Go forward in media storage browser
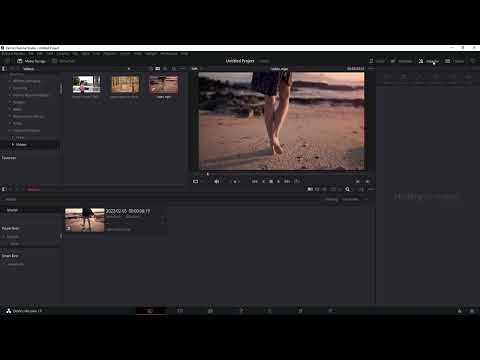480x360 pixels. click(x=18, y=69)
